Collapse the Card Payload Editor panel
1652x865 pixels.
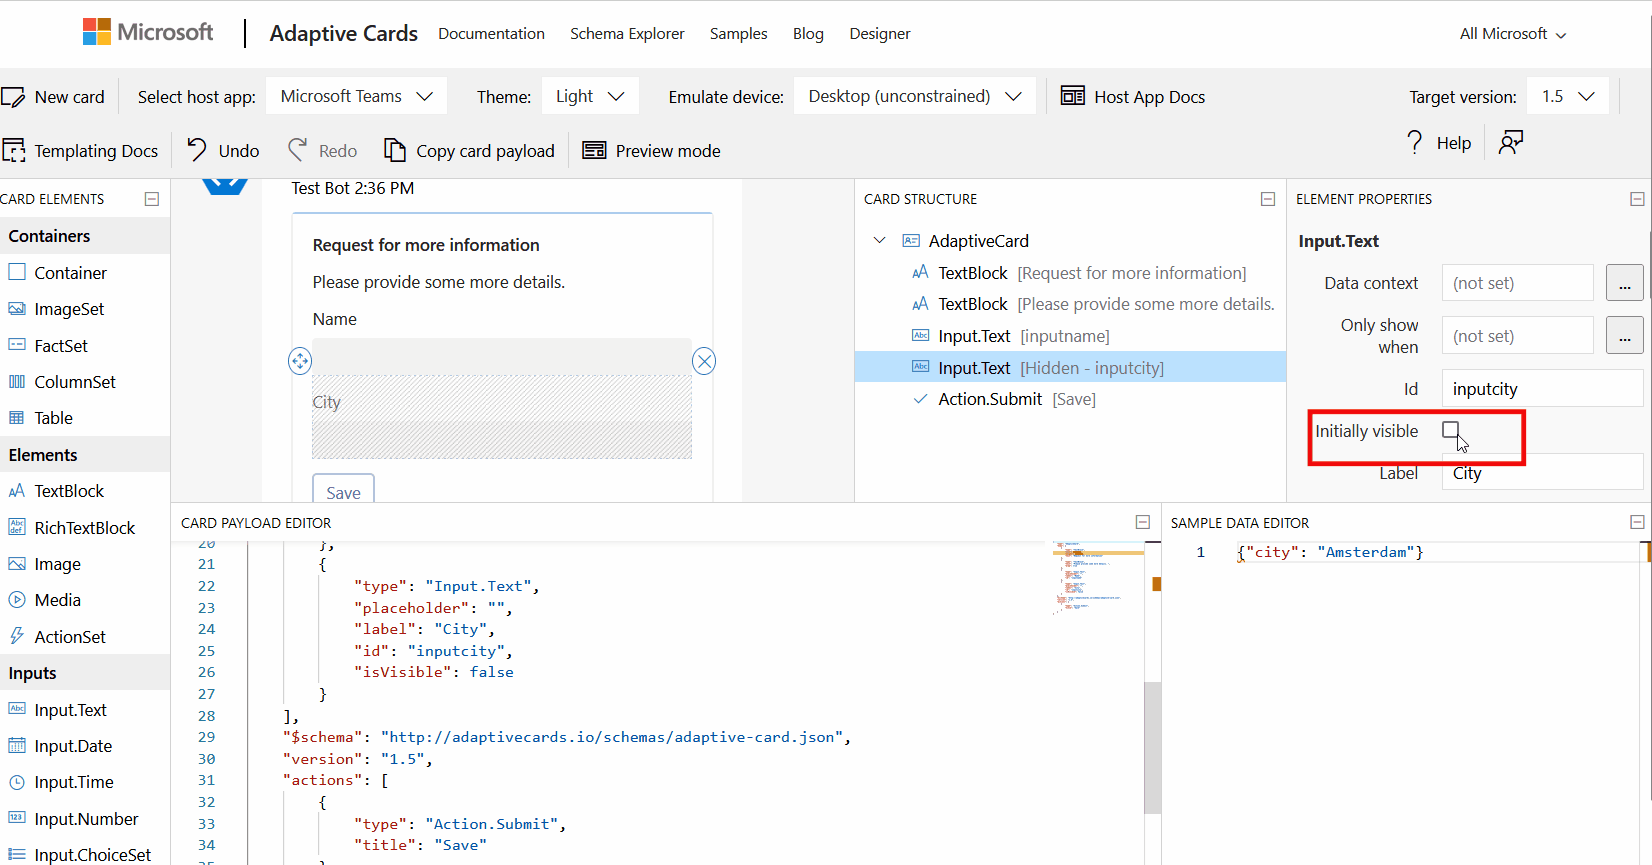(x=1143, y=522)
